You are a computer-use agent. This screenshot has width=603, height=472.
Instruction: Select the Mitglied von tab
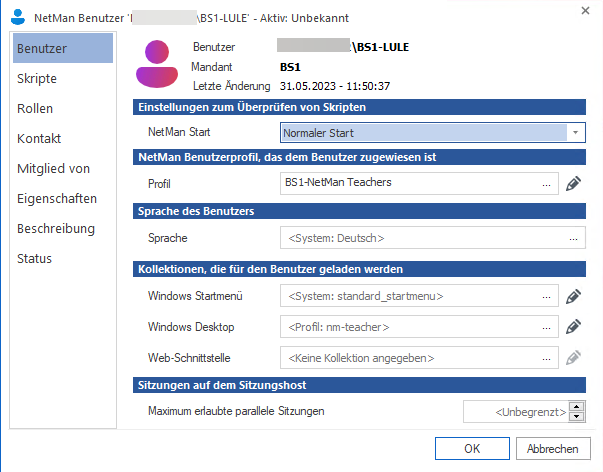click(x=54, y=168)
